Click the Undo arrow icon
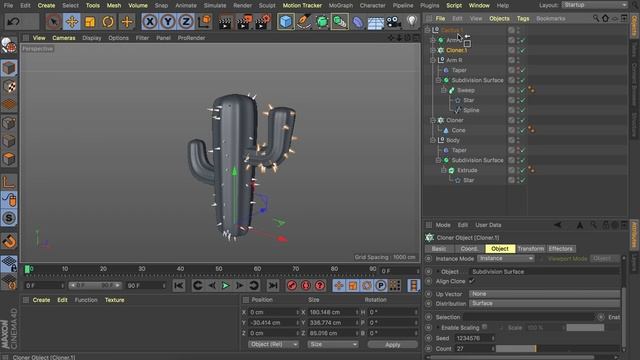The width and height of the screenshot is (640, 360). point(13,21)
